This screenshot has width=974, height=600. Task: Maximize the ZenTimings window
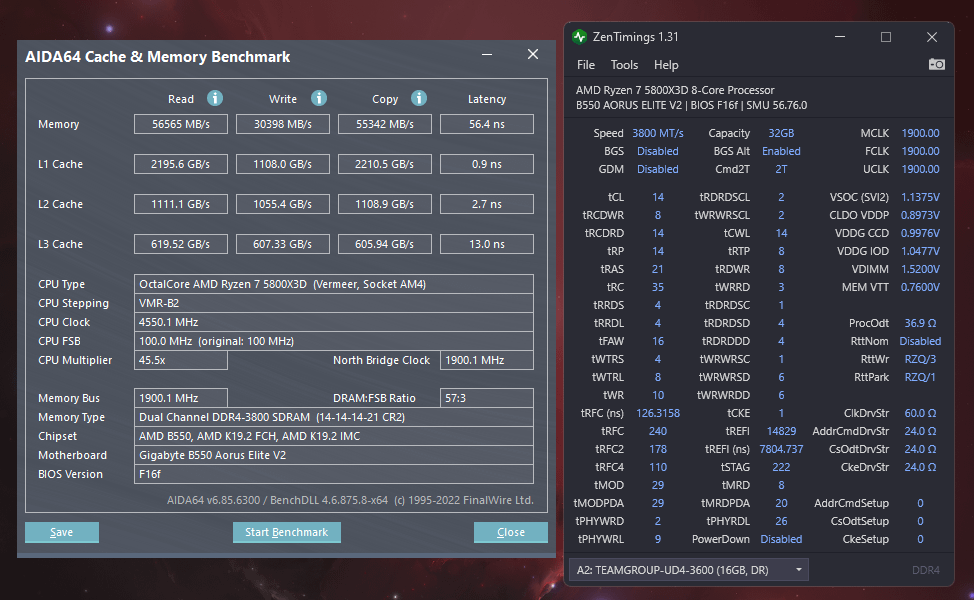tap(886, 37)
